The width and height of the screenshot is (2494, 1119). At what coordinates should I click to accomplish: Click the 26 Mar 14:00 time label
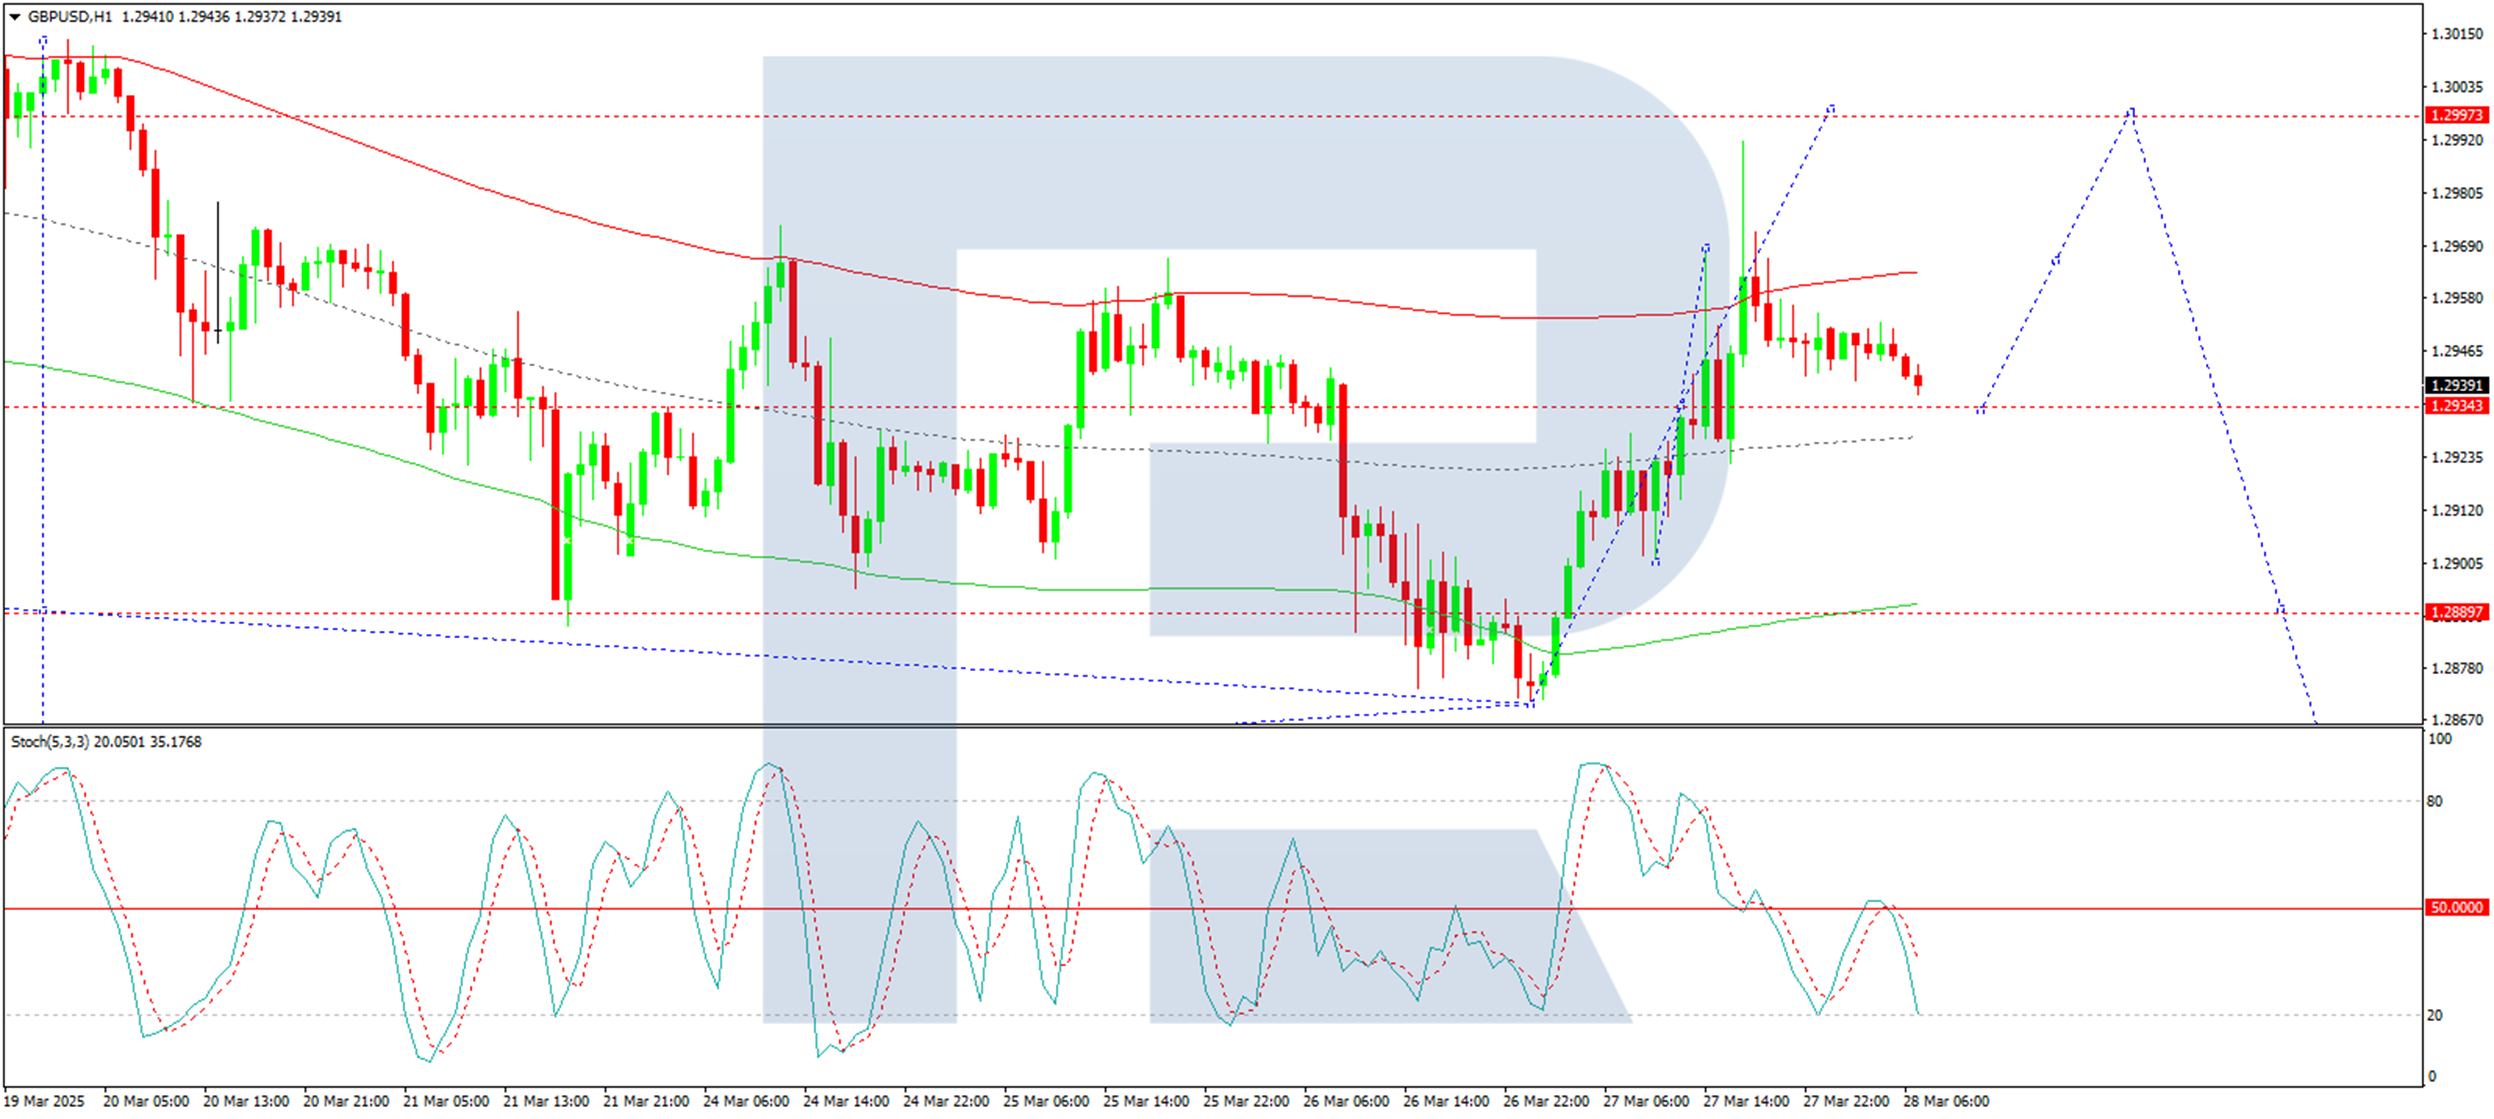coord(1445,1101)
